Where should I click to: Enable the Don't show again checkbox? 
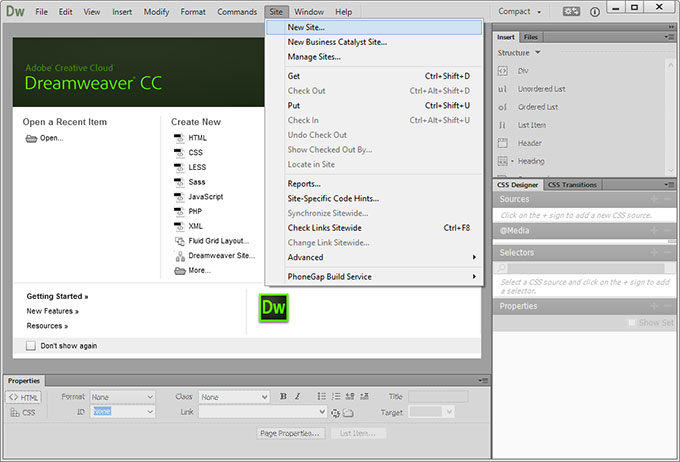[x=30, y=346]
